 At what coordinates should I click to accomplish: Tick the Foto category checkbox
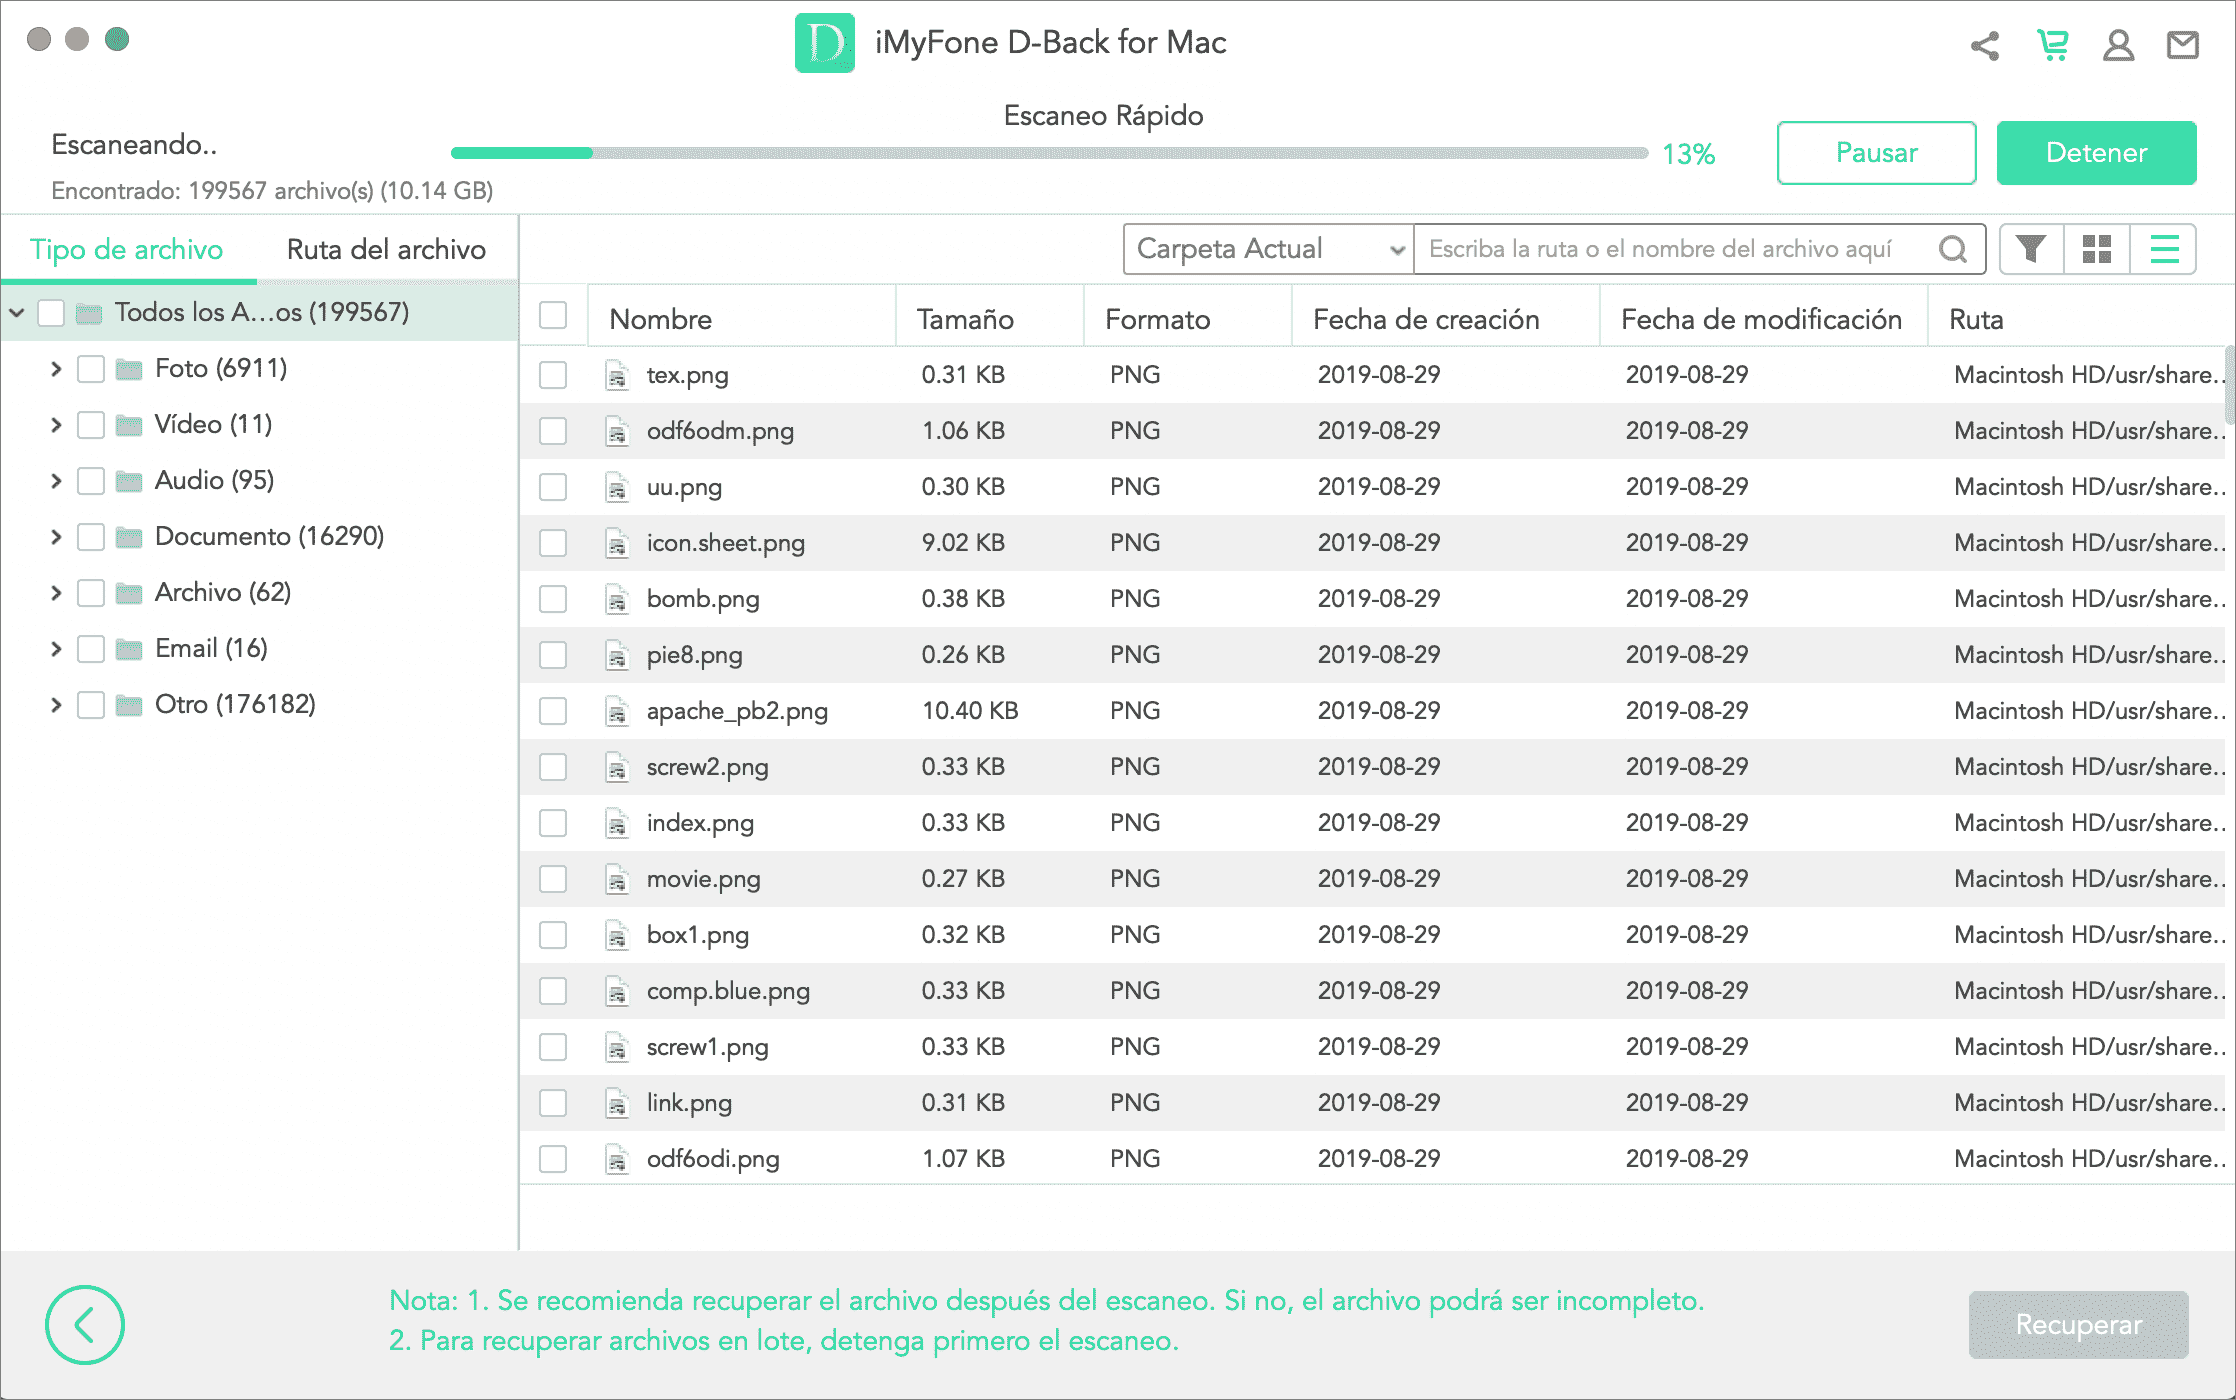(x=91, y=369)
